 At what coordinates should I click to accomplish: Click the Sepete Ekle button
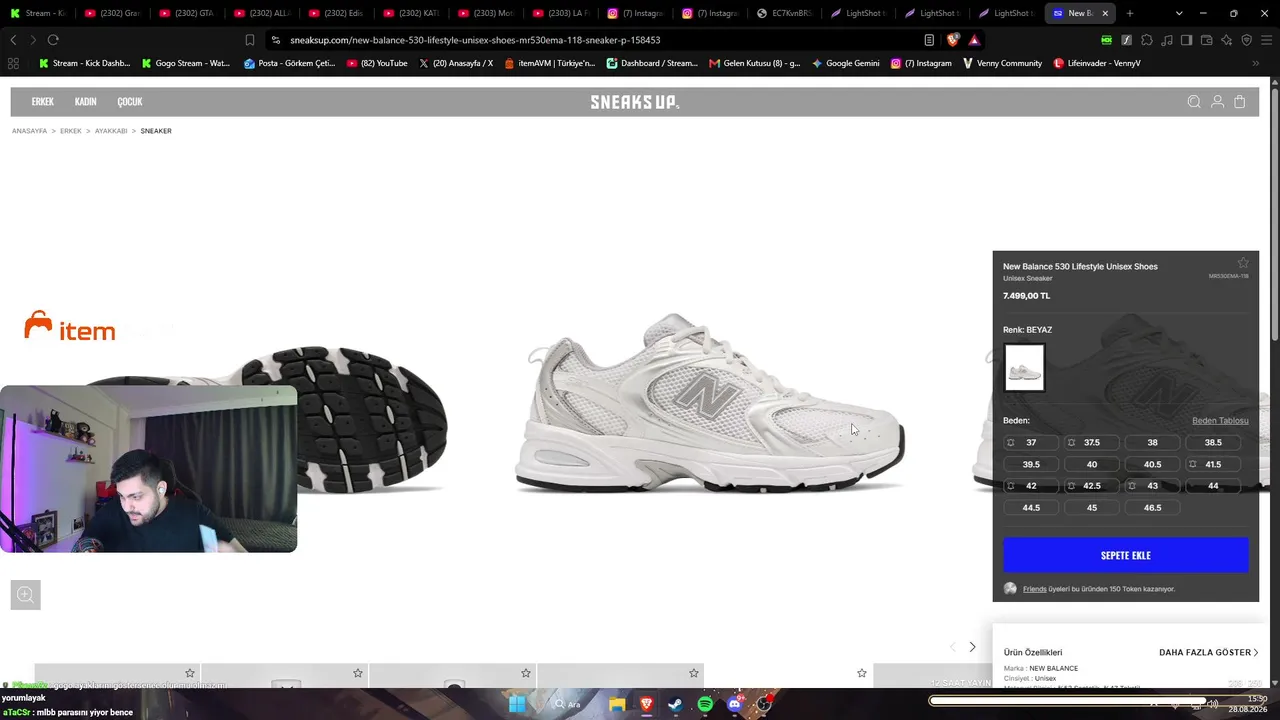tap(1126, 555)
